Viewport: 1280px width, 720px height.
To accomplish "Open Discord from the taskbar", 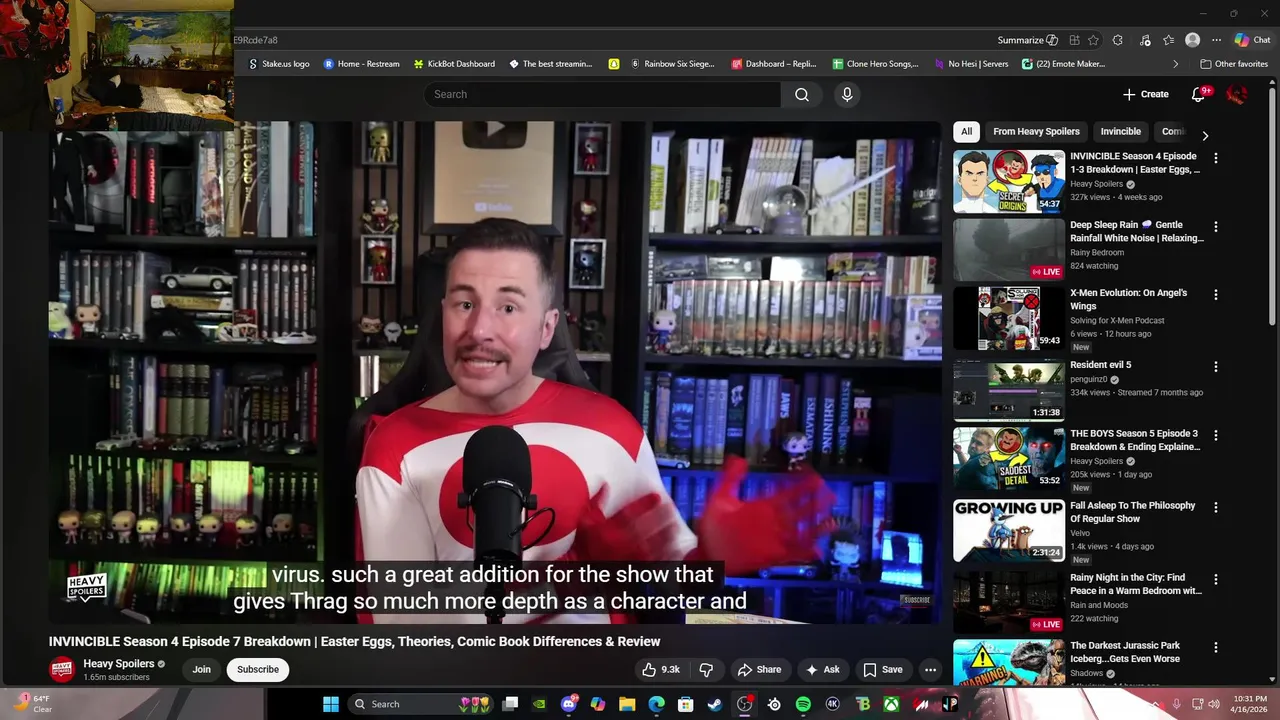I will [569, 704].
